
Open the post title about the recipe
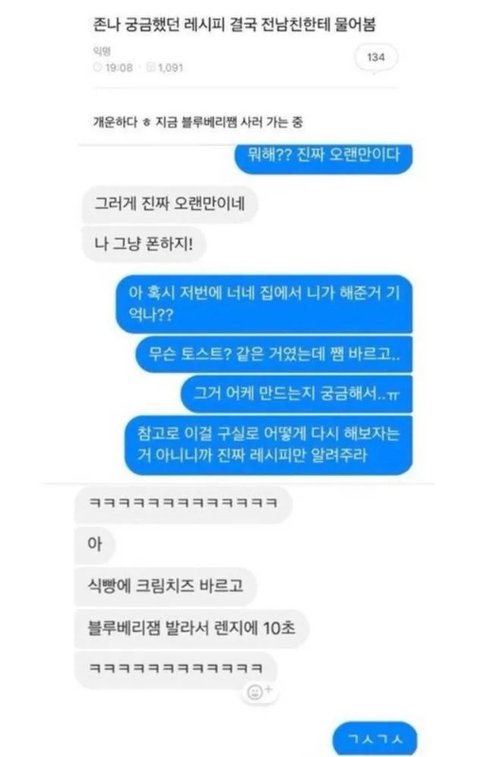click(x=234, y=24)
